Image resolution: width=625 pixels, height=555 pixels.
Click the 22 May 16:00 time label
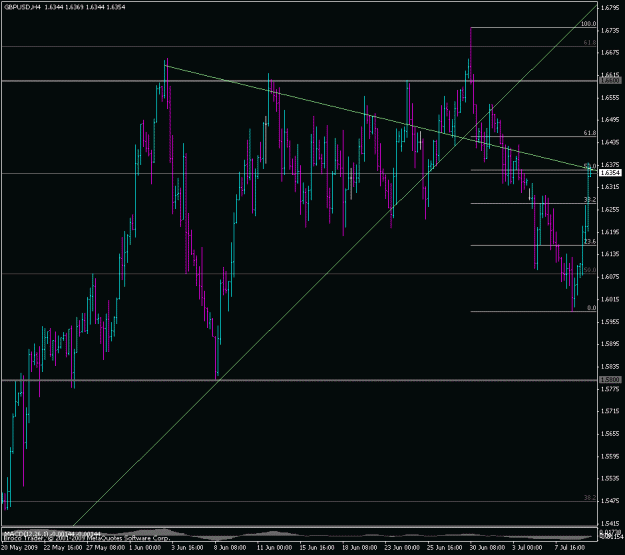coord(62,547)
